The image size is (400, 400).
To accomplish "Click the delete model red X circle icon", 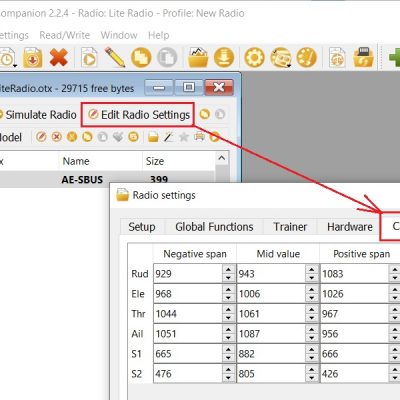I will coord(57,137).
